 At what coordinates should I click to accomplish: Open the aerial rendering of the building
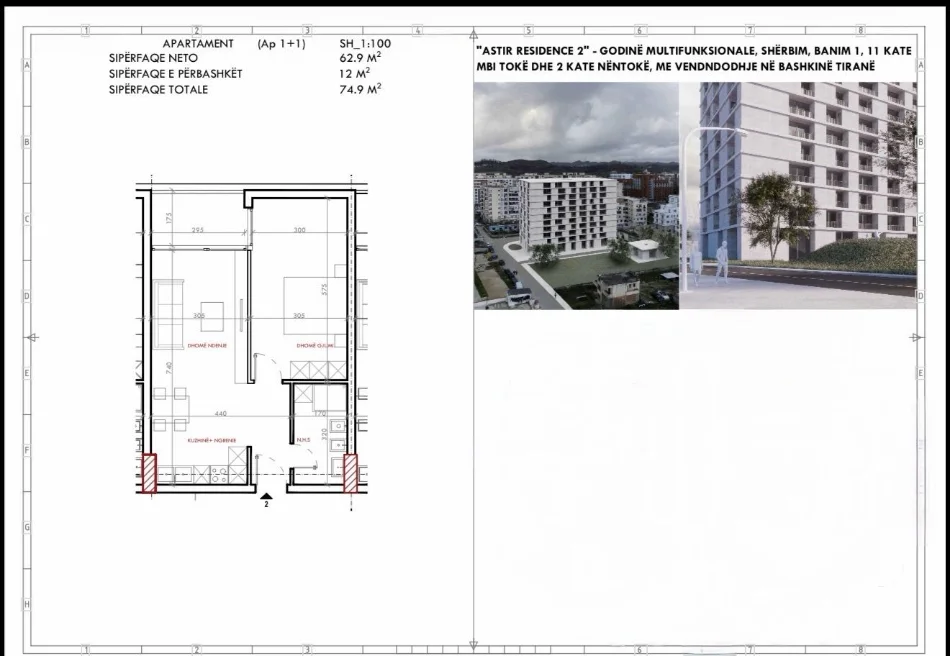tap(576, 196)
